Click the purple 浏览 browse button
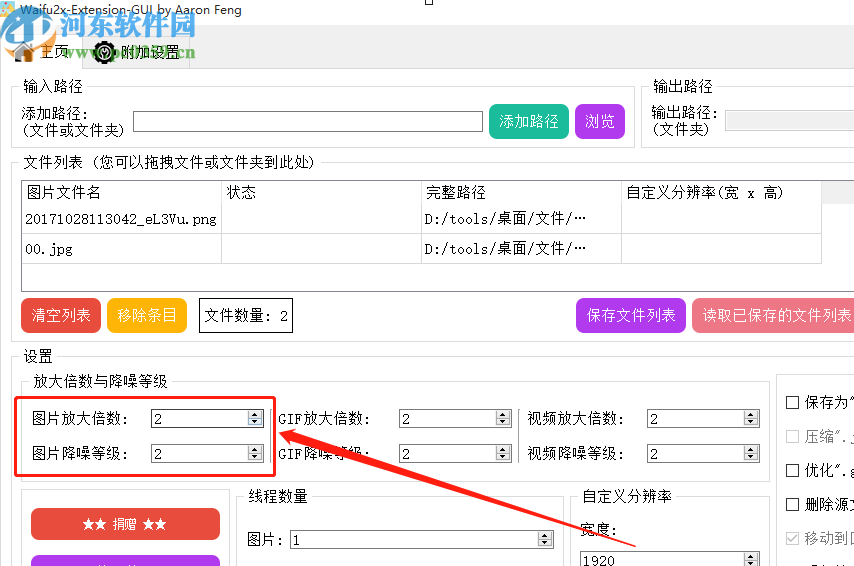The width and height of the screenshot is (854, 566). coord(600,121)
